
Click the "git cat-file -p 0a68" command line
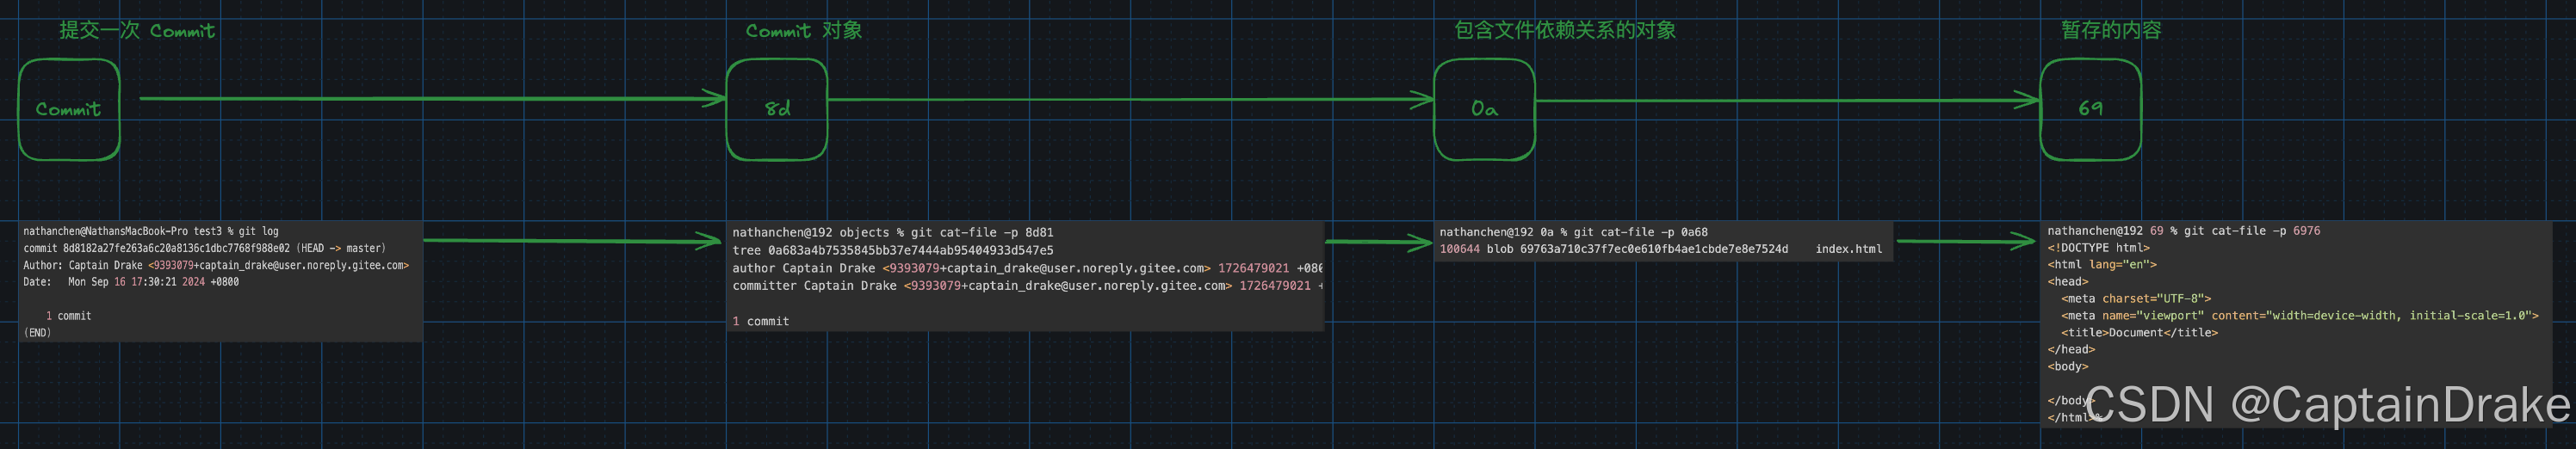click(x=1574, y=232)
